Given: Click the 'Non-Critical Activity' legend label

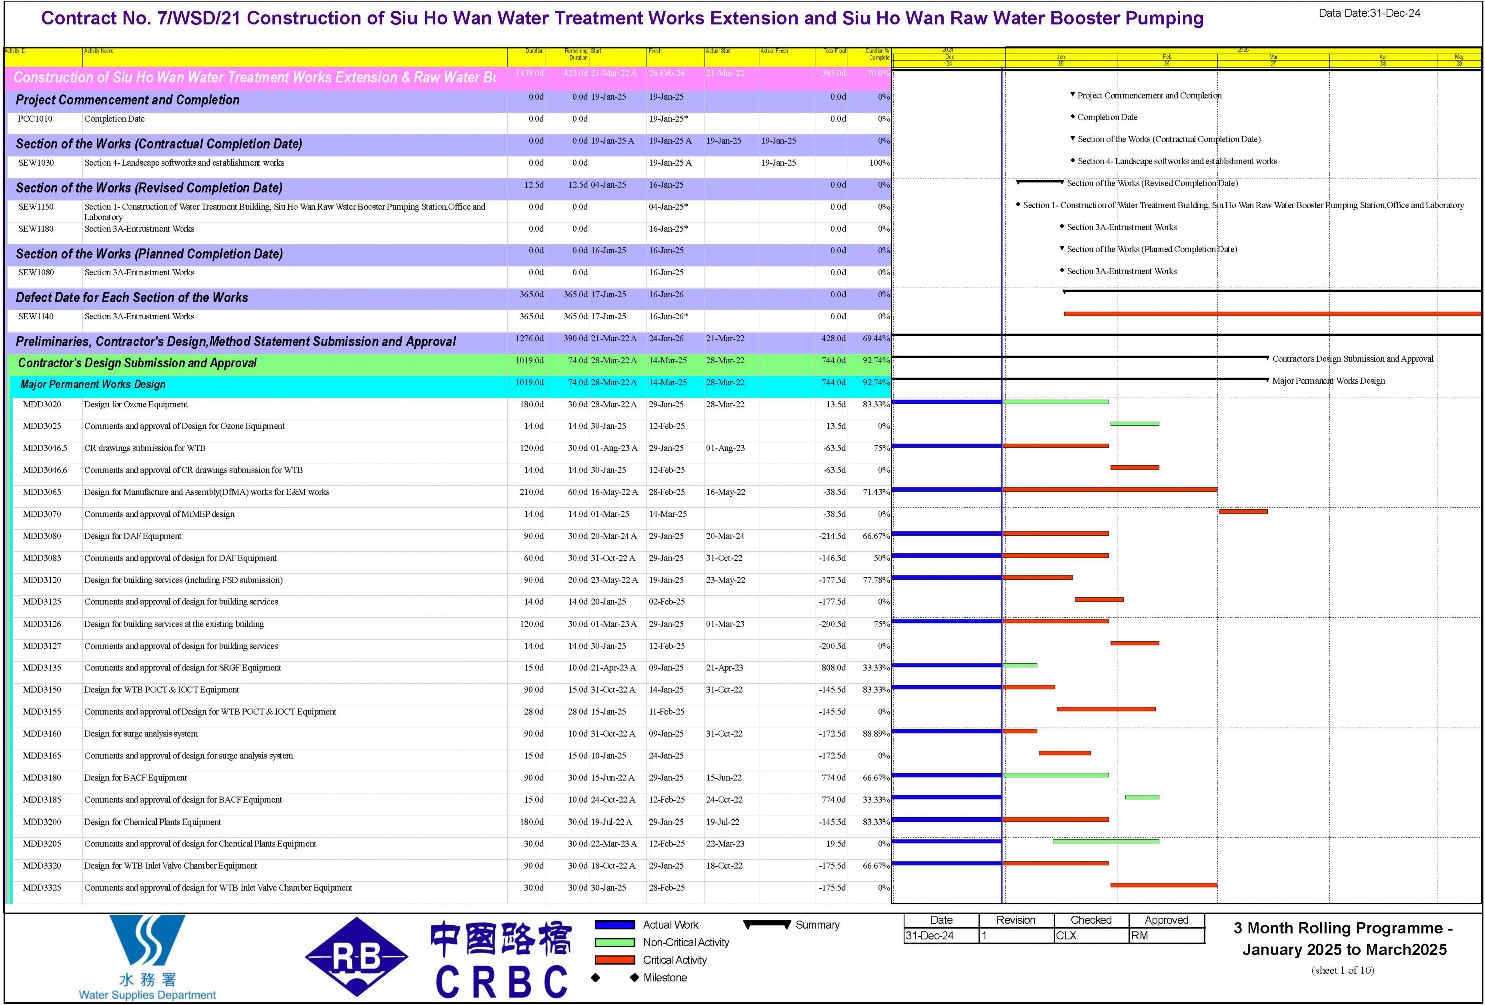Looking at the screenshot, I should click(686, 942).
